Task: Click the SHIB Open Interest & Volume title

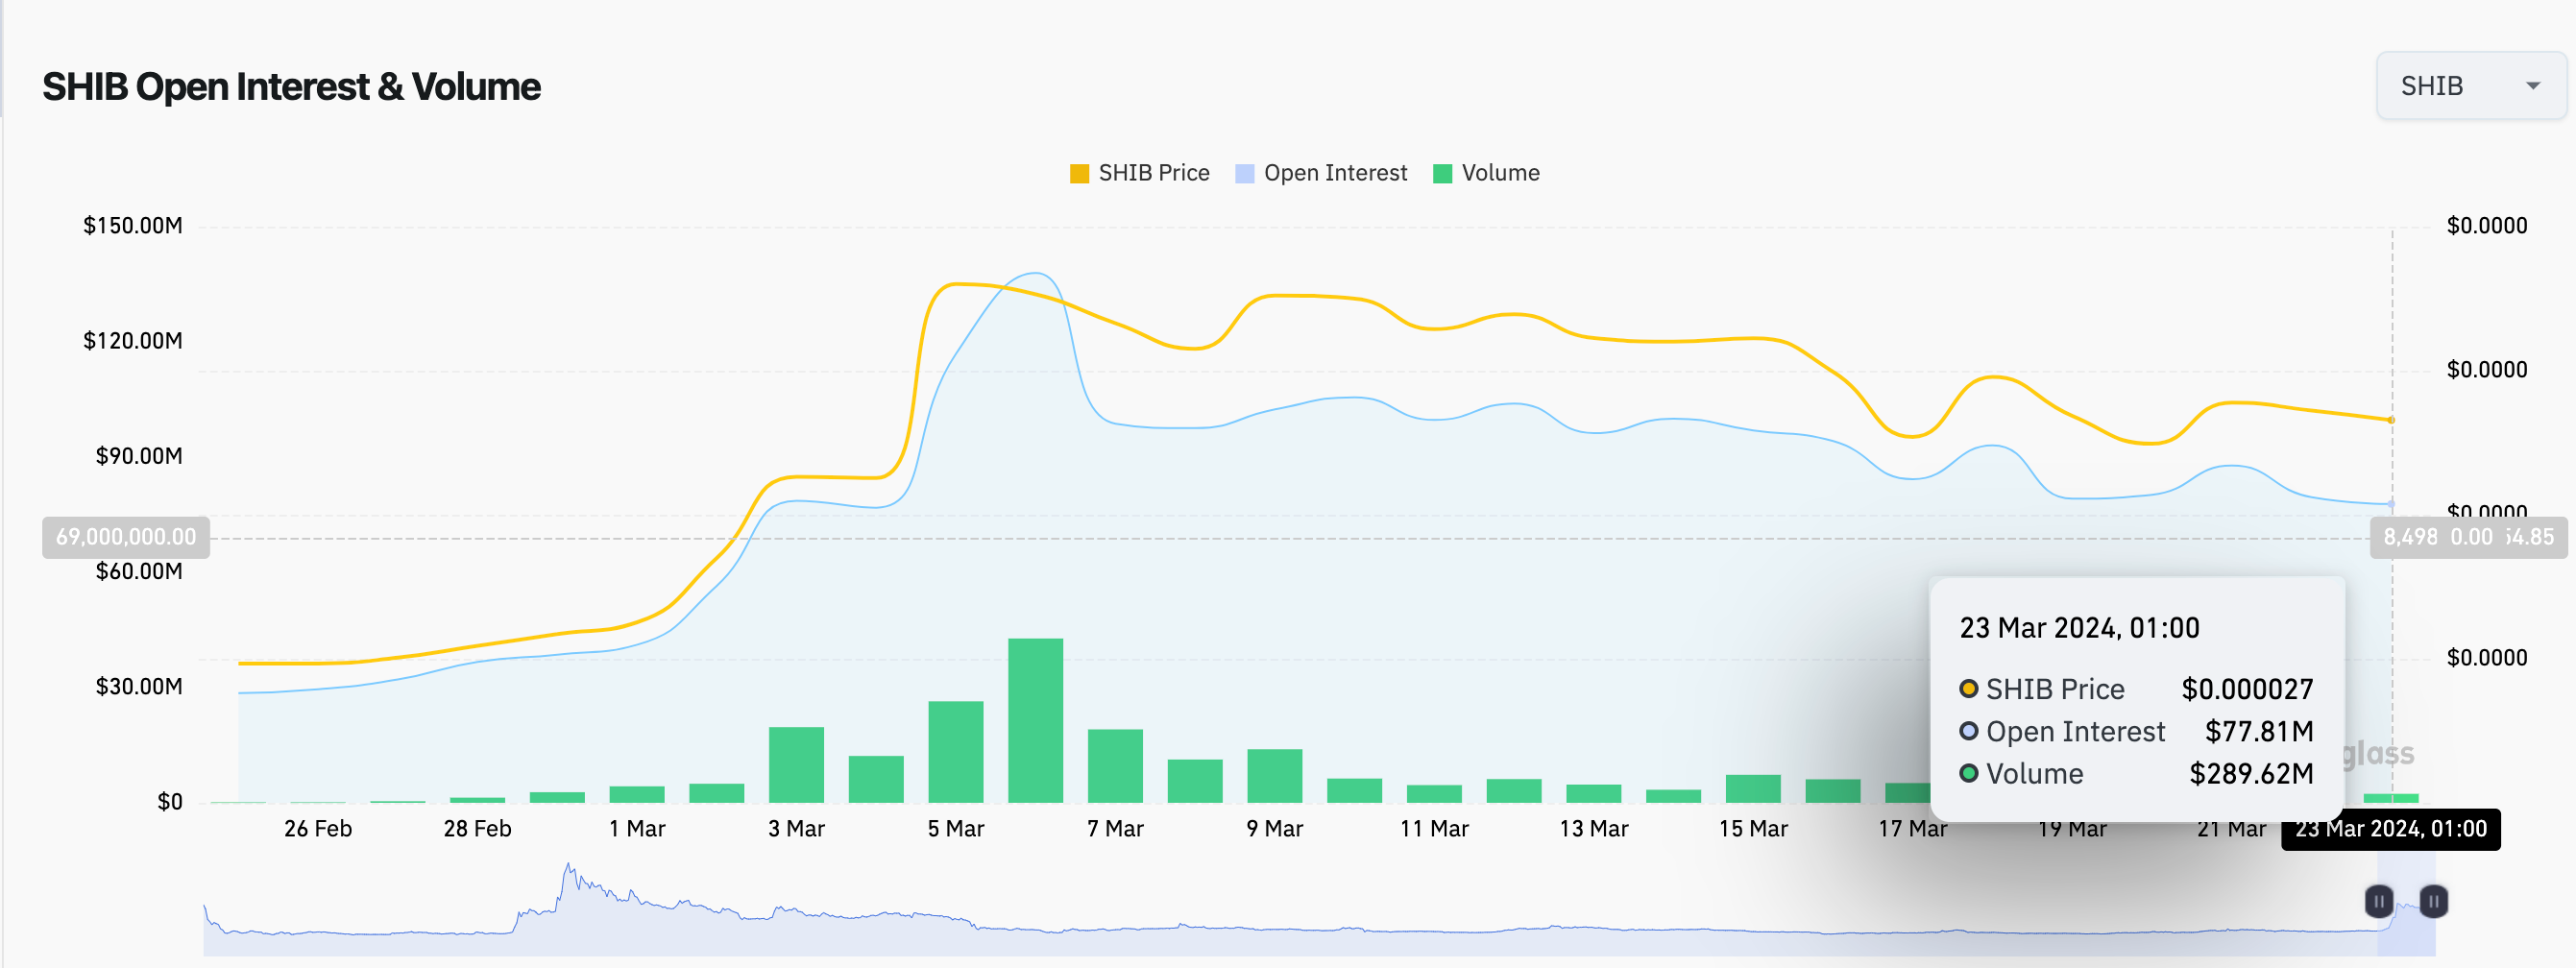Action: click(291, 87)
